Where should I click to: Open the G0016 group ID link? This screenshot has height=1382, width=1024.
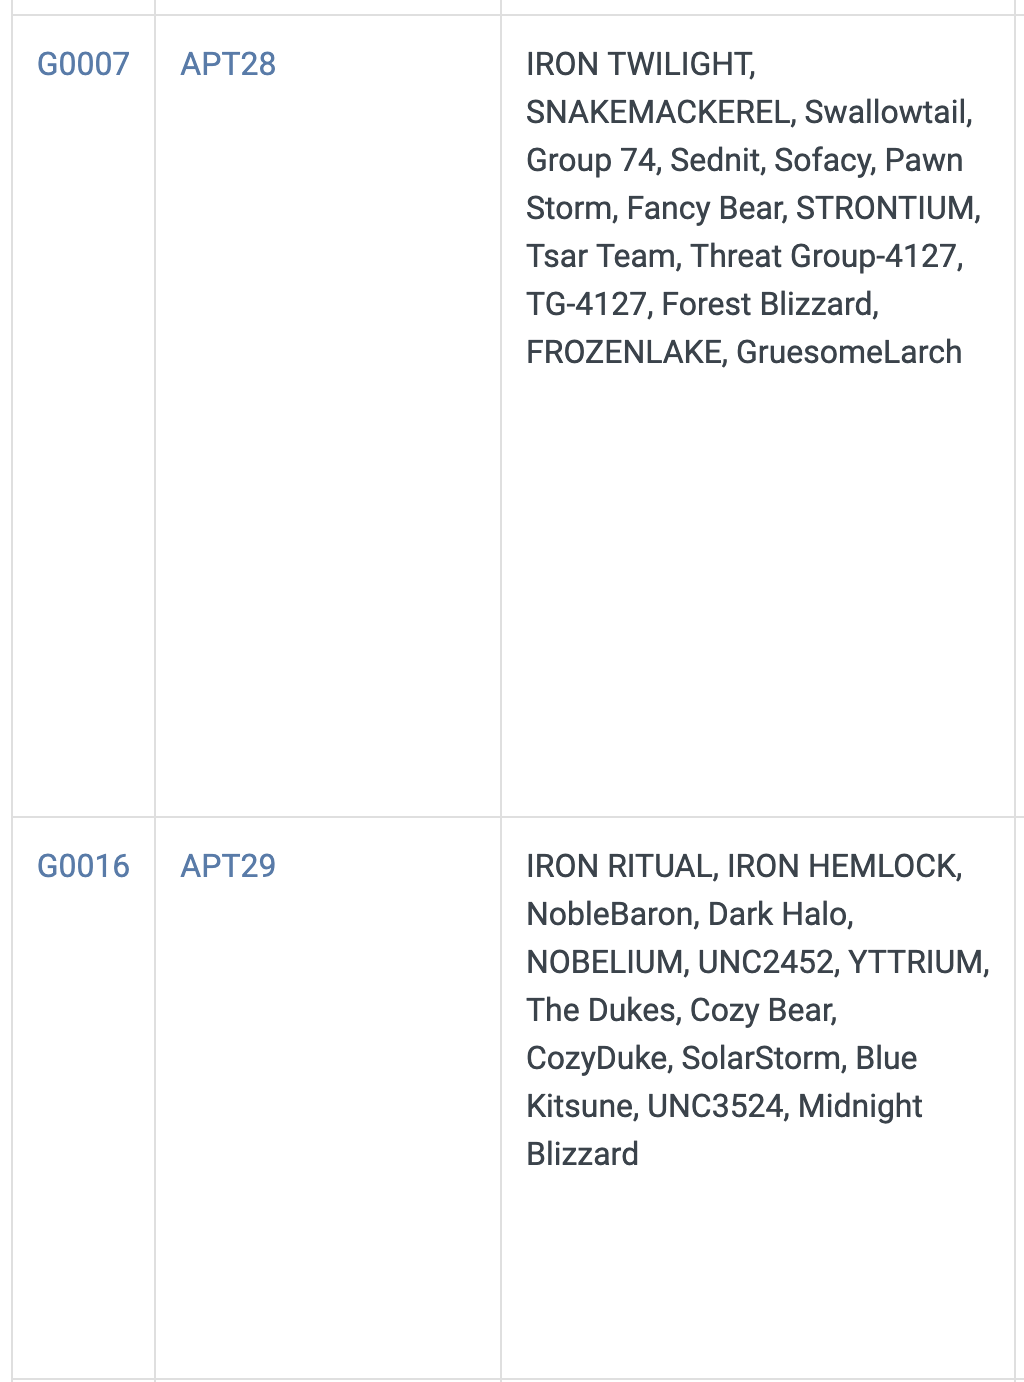click(x=83, y=866)
